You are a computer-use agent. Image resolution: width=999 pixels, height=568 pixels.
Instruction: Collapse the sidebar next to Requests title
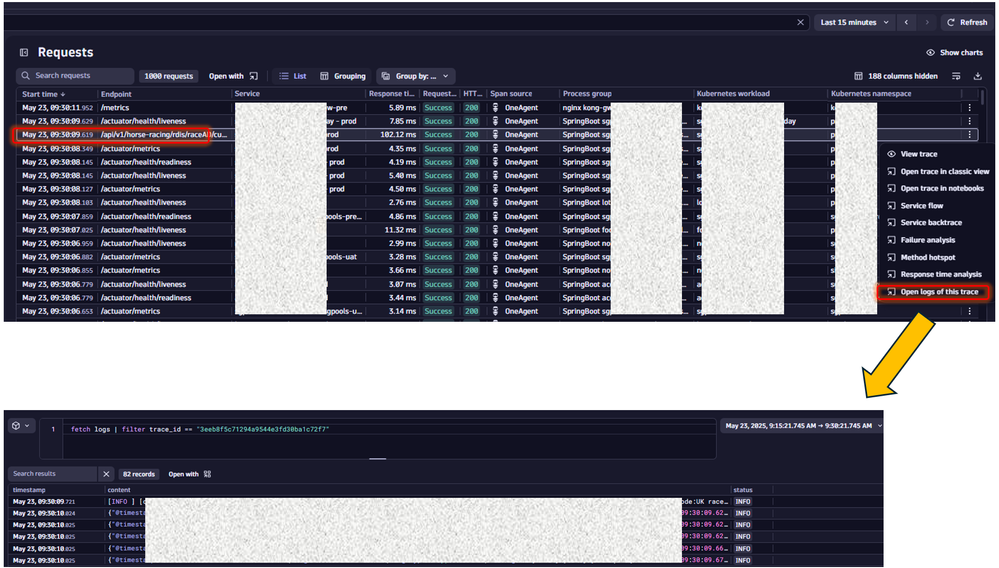23,52
